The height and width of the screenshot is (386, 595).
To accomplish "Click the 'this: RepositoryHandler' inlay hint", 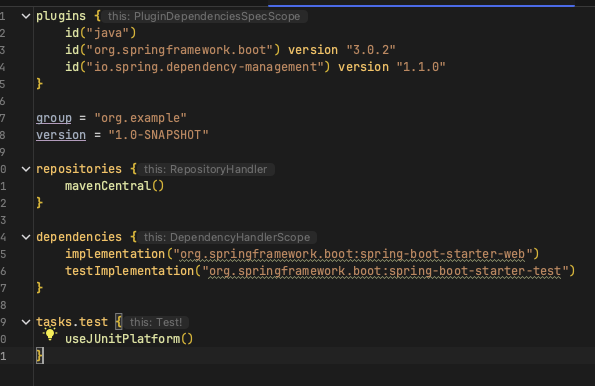I will point(205,169).
